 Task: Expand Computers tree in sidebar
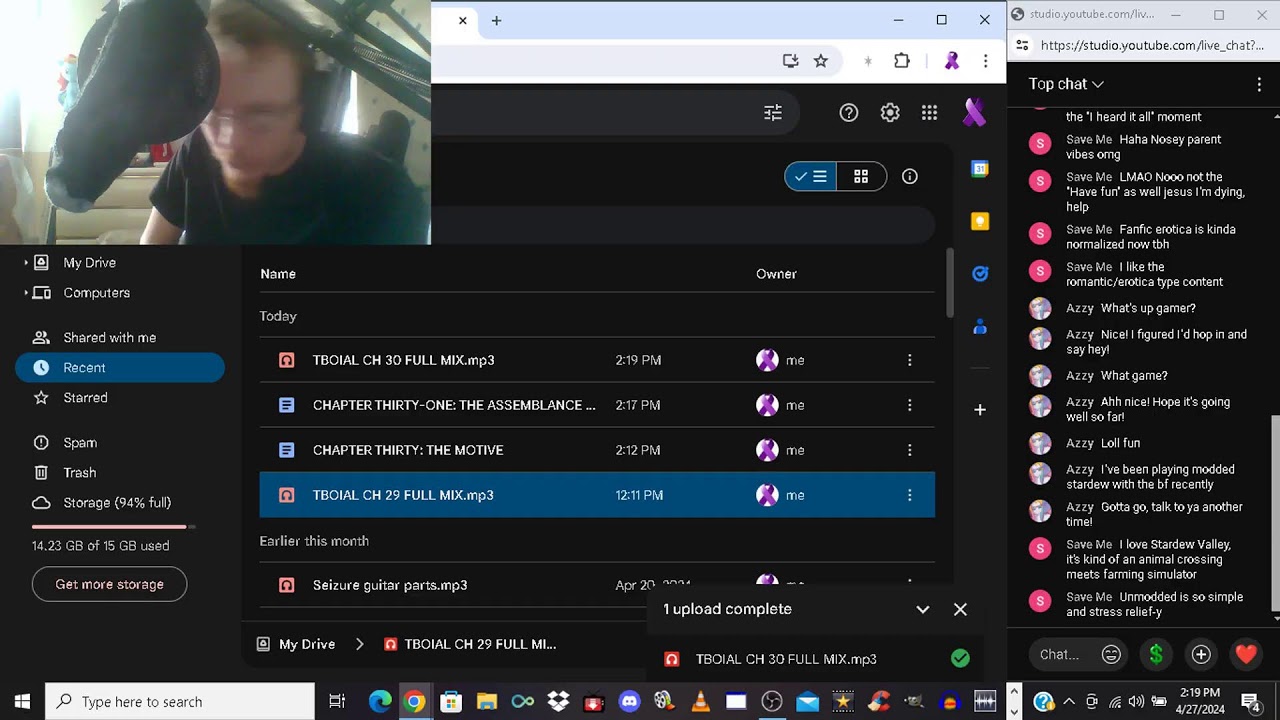pos(26,293)
